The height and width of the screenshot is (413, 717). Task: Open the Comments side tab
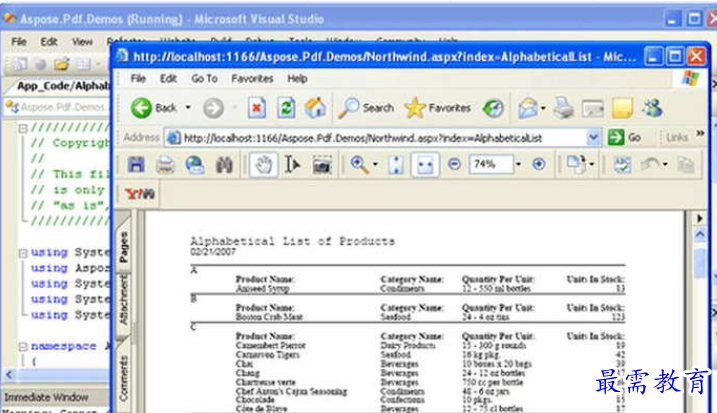tap(123, 378)
